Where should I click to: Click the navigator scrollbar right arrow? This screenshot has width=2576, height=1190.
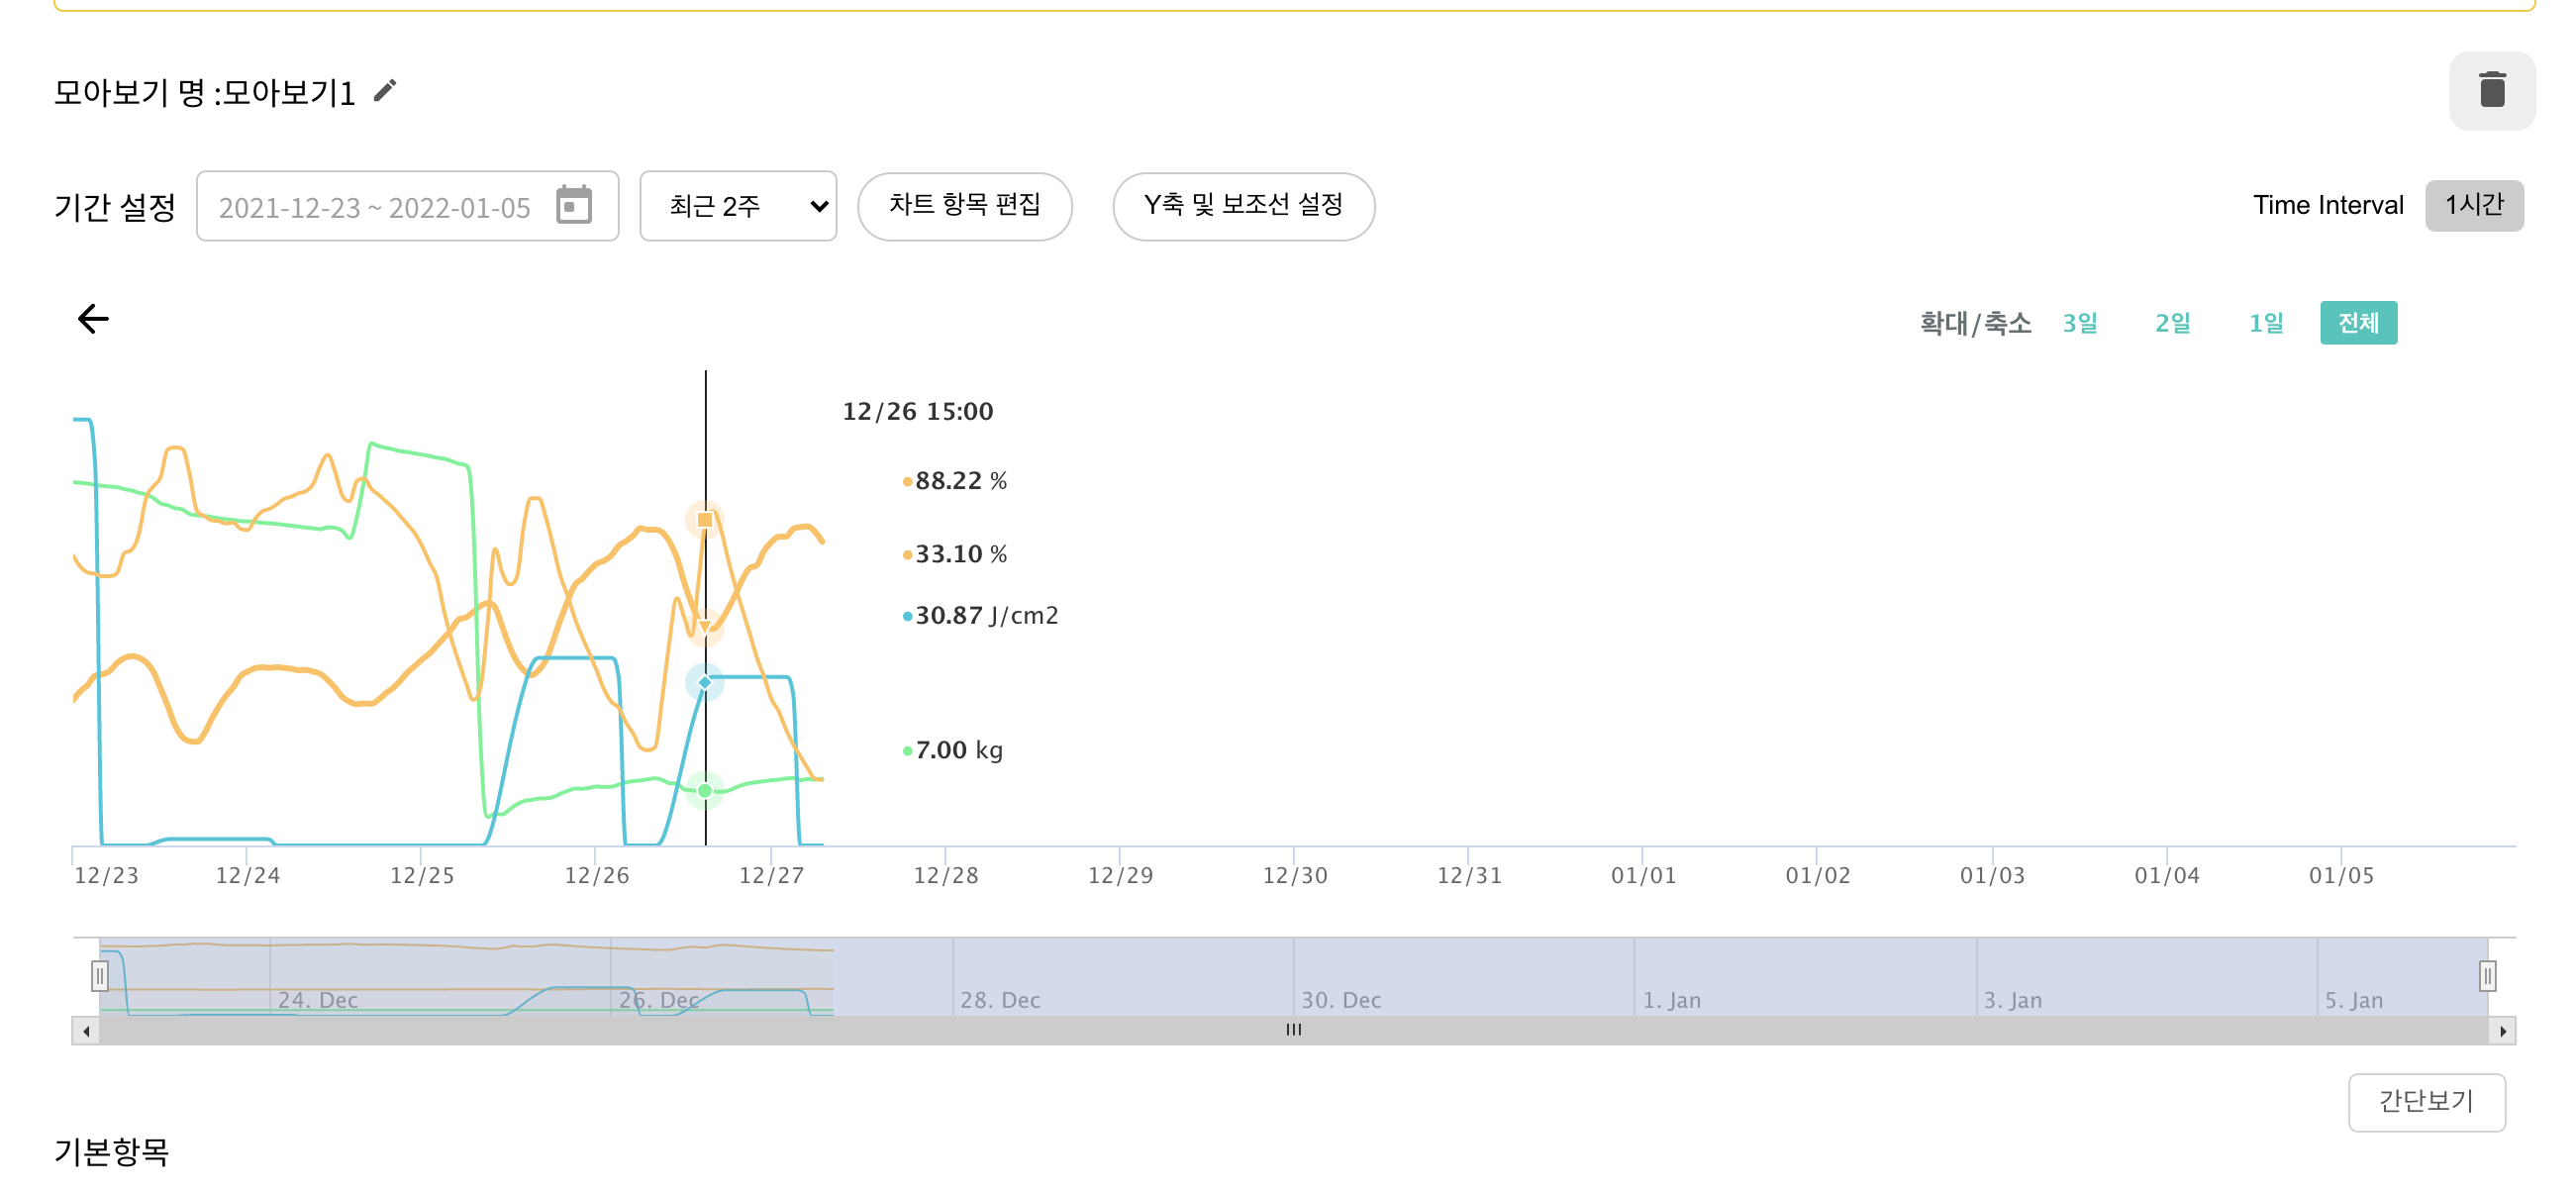click(x=2502, y=1031)
